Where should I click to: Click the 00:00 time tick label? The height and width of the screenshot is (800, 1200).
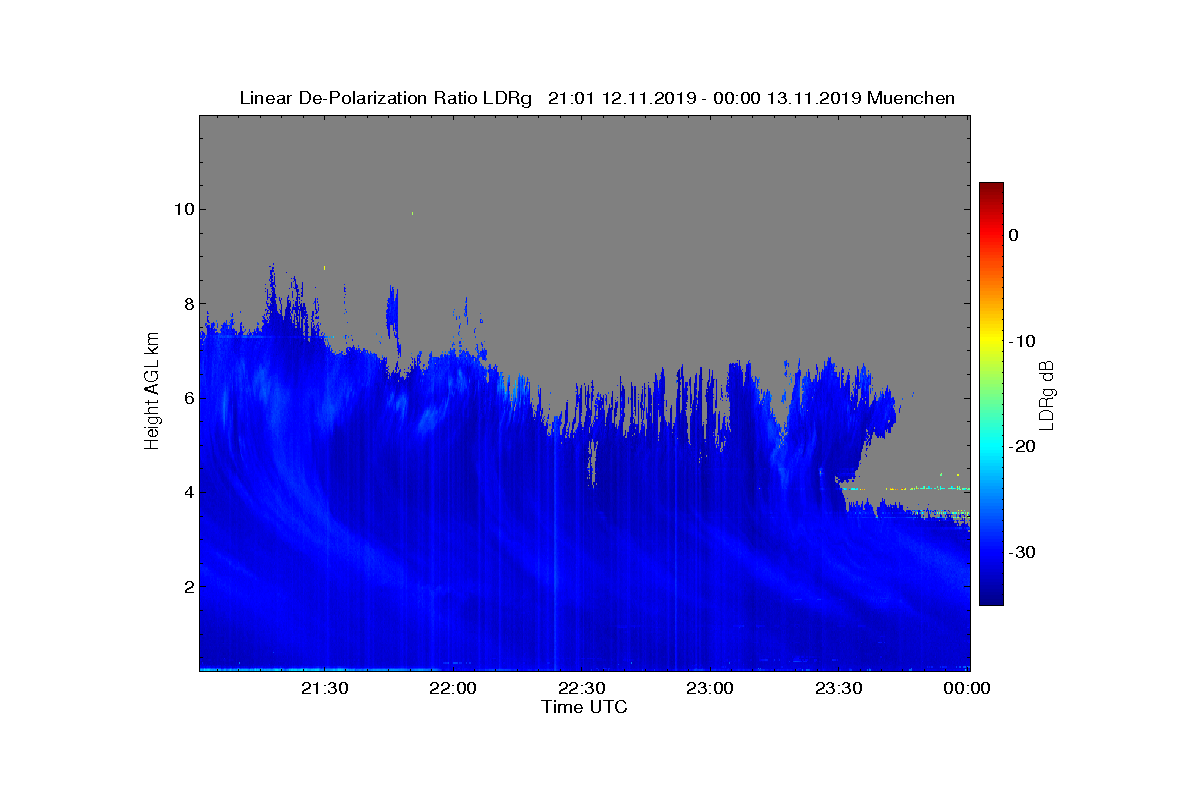pos(968,689)
